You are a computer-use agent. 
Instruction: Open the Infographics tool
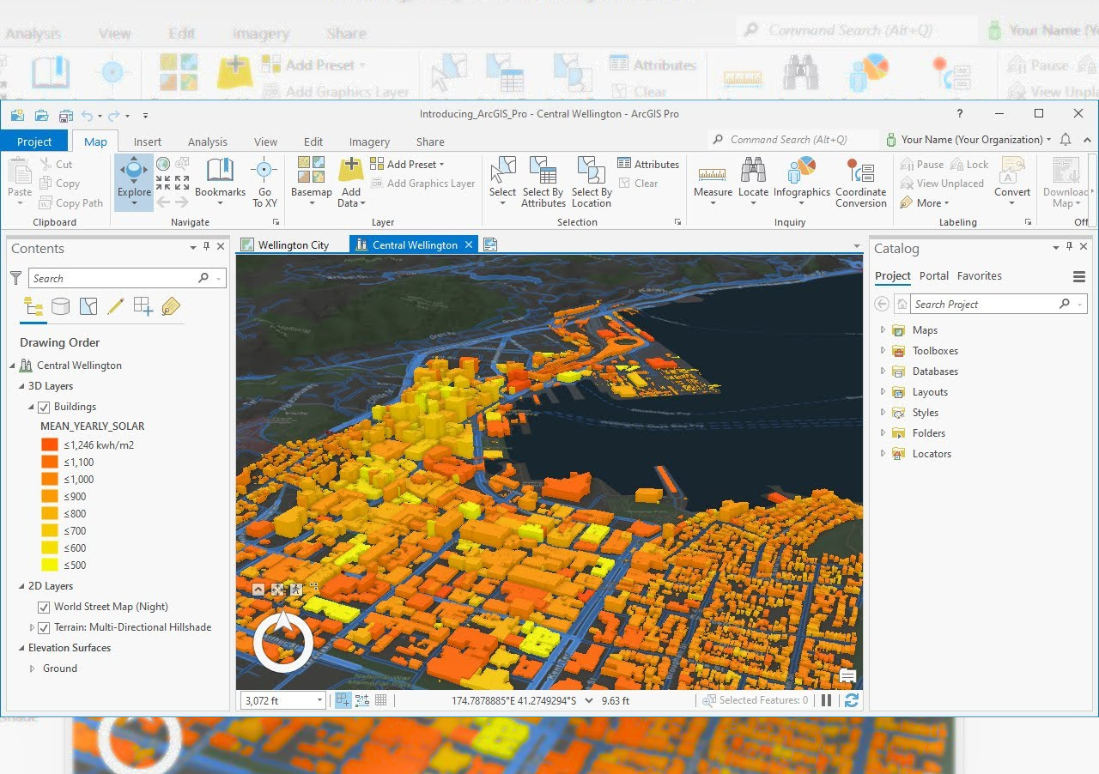click(801, 182)
